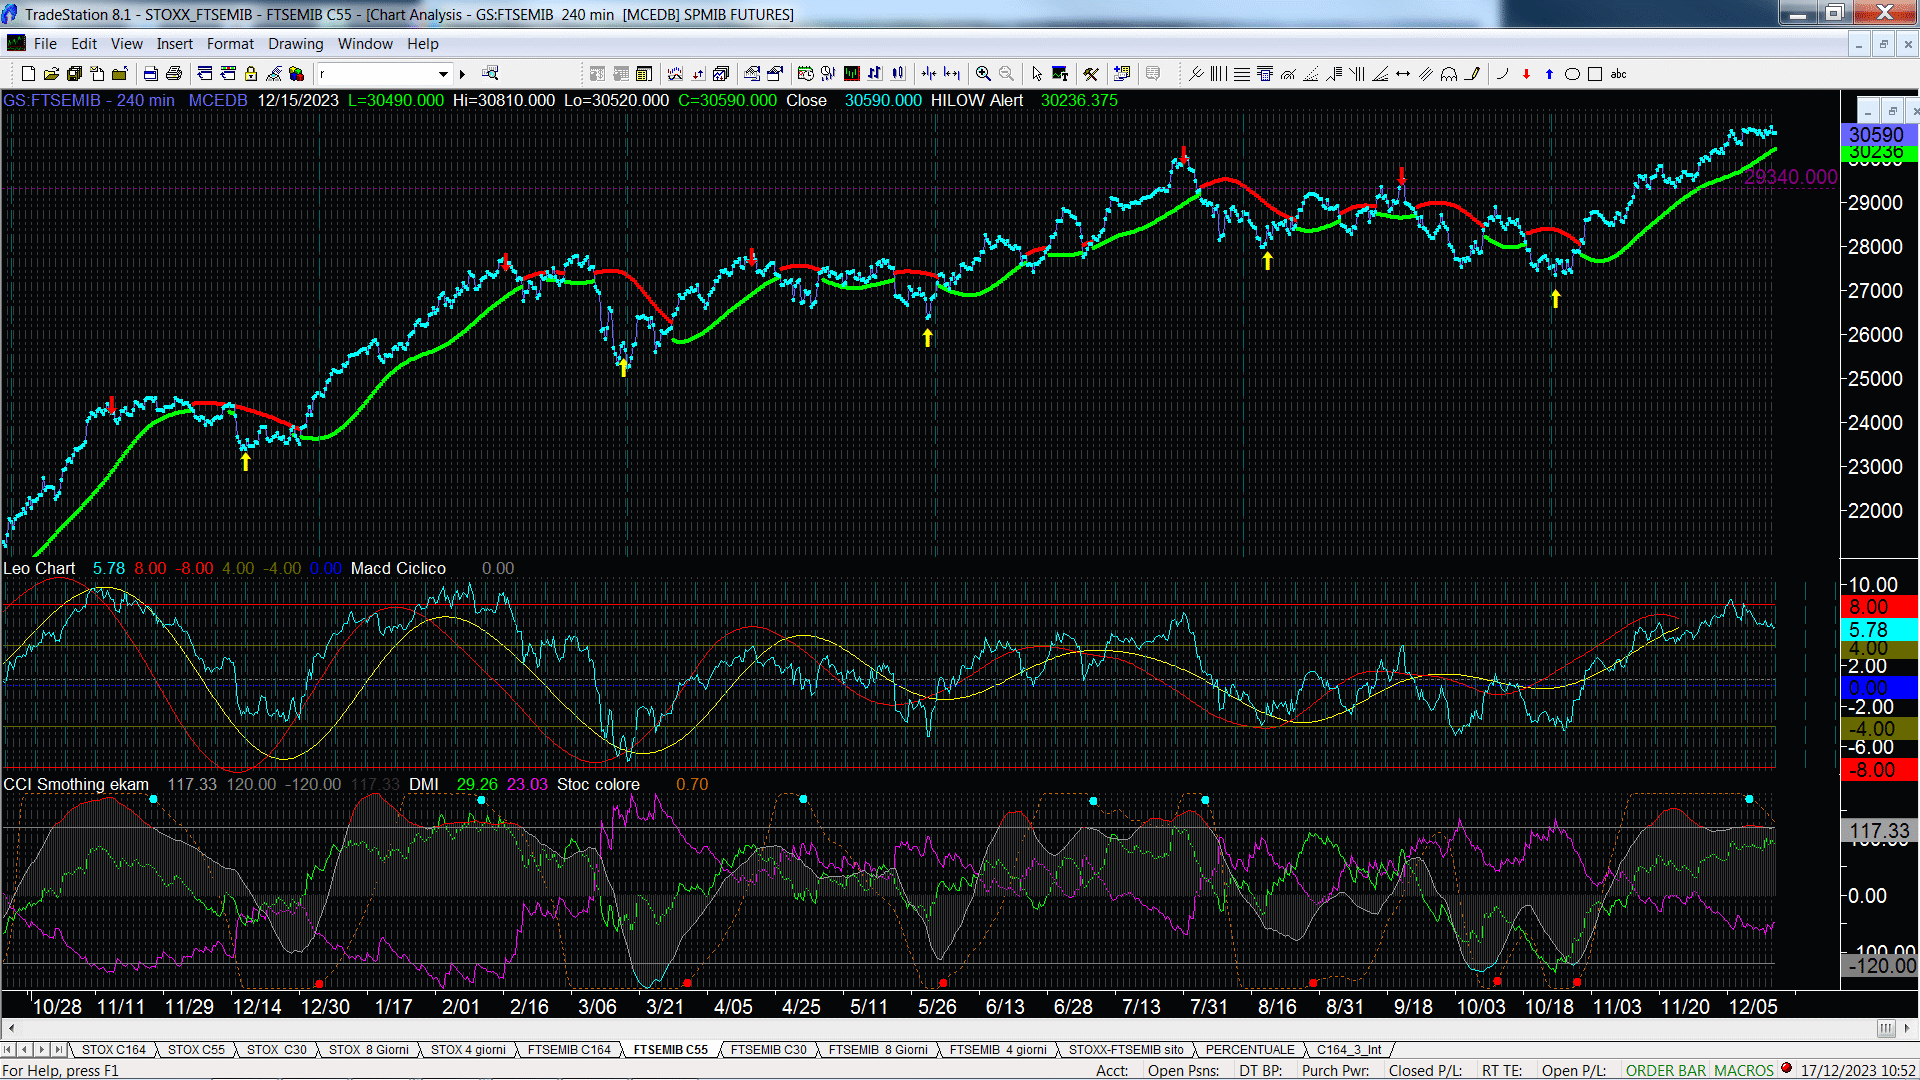
Task: Switch to the FTSEMIB 4 giorni tab
Action: pyautogui.click(x=998, y=1050)
